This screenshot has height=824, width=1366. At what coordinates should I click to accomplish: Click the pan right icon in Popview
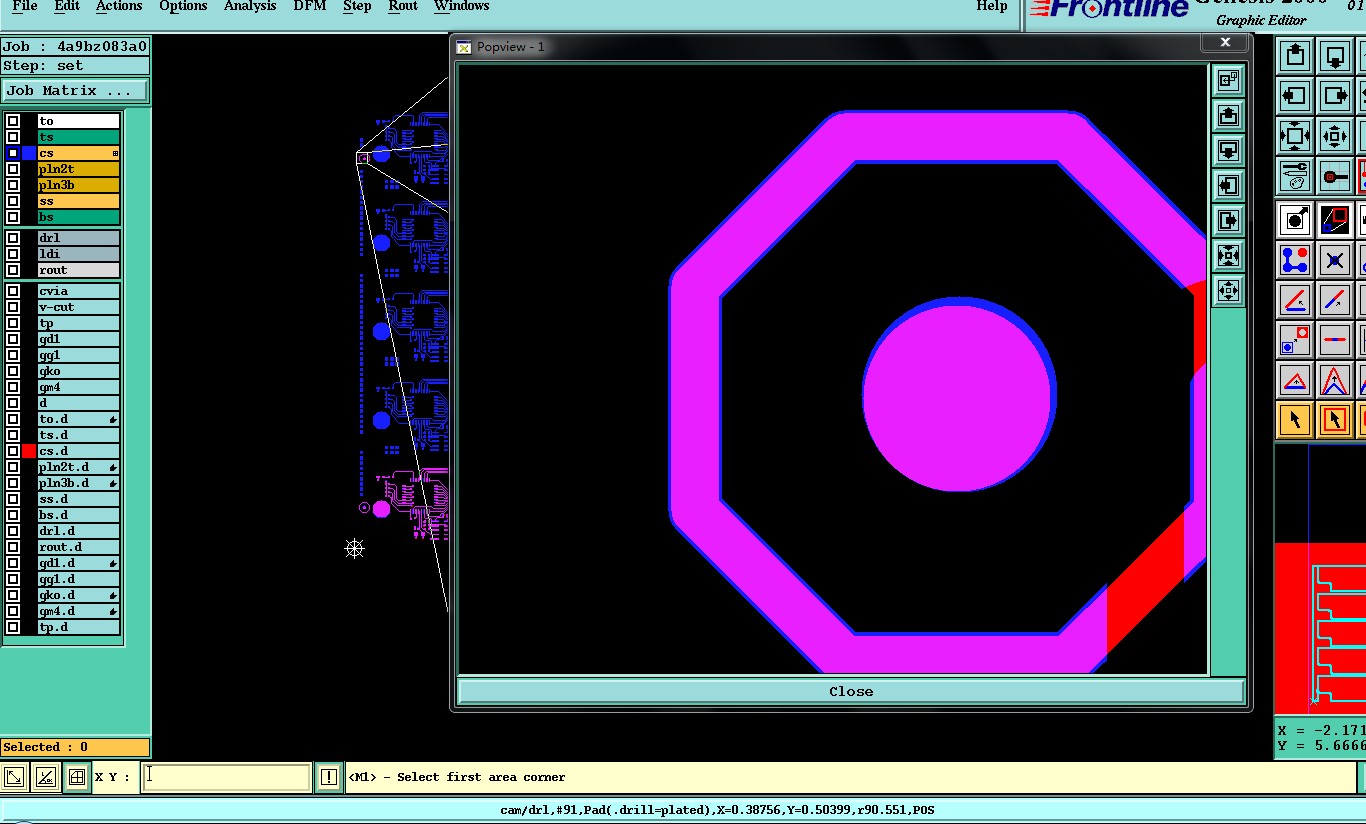click(x=1228, y=220)
